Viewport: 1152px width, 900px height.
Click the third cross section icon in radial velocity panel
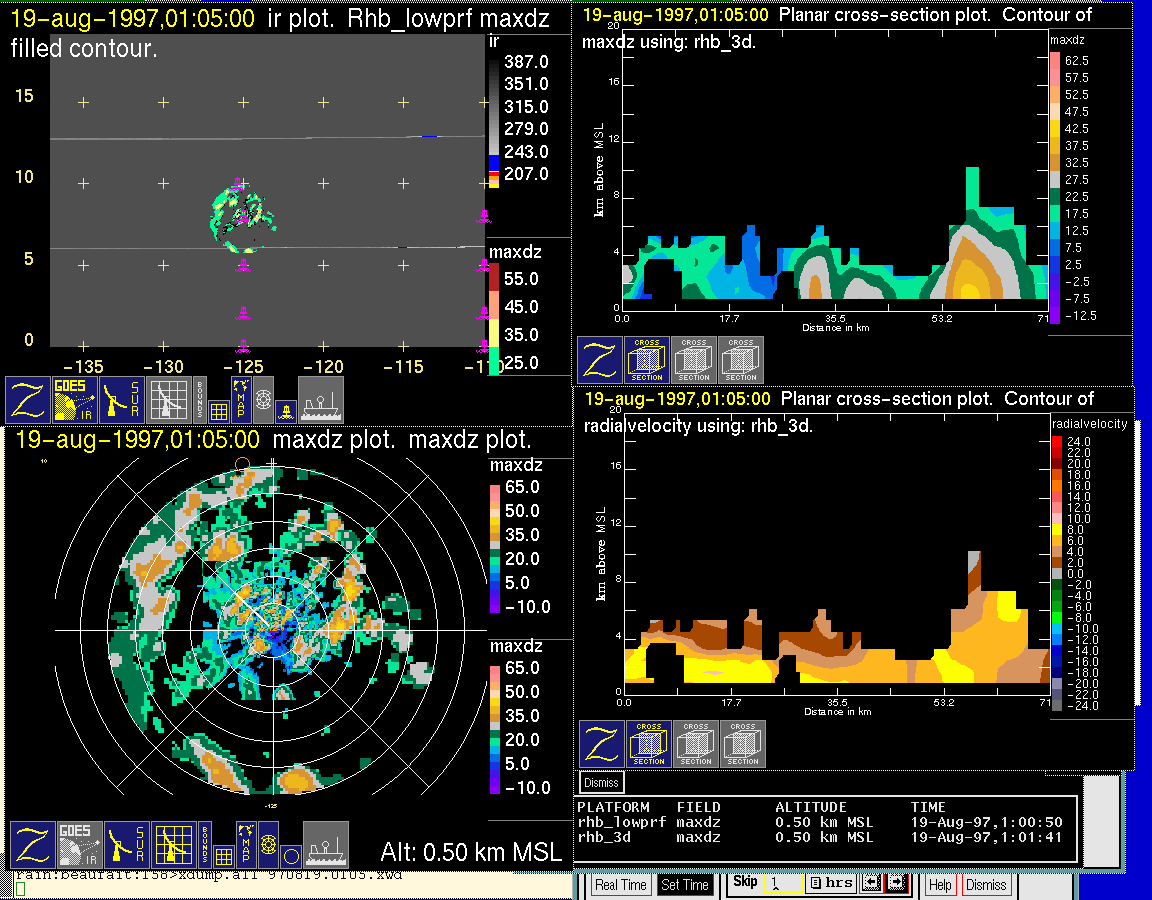[742, 744]
